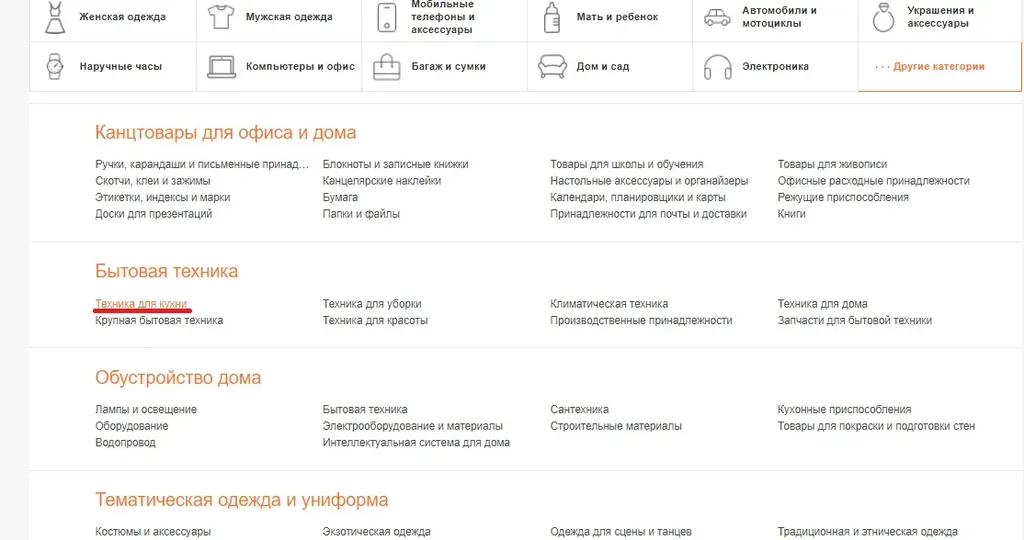The image size is (1024, 540).
Task: Select the wristwatch icon for Наручные часы
Action: click(x=55, y=67)
